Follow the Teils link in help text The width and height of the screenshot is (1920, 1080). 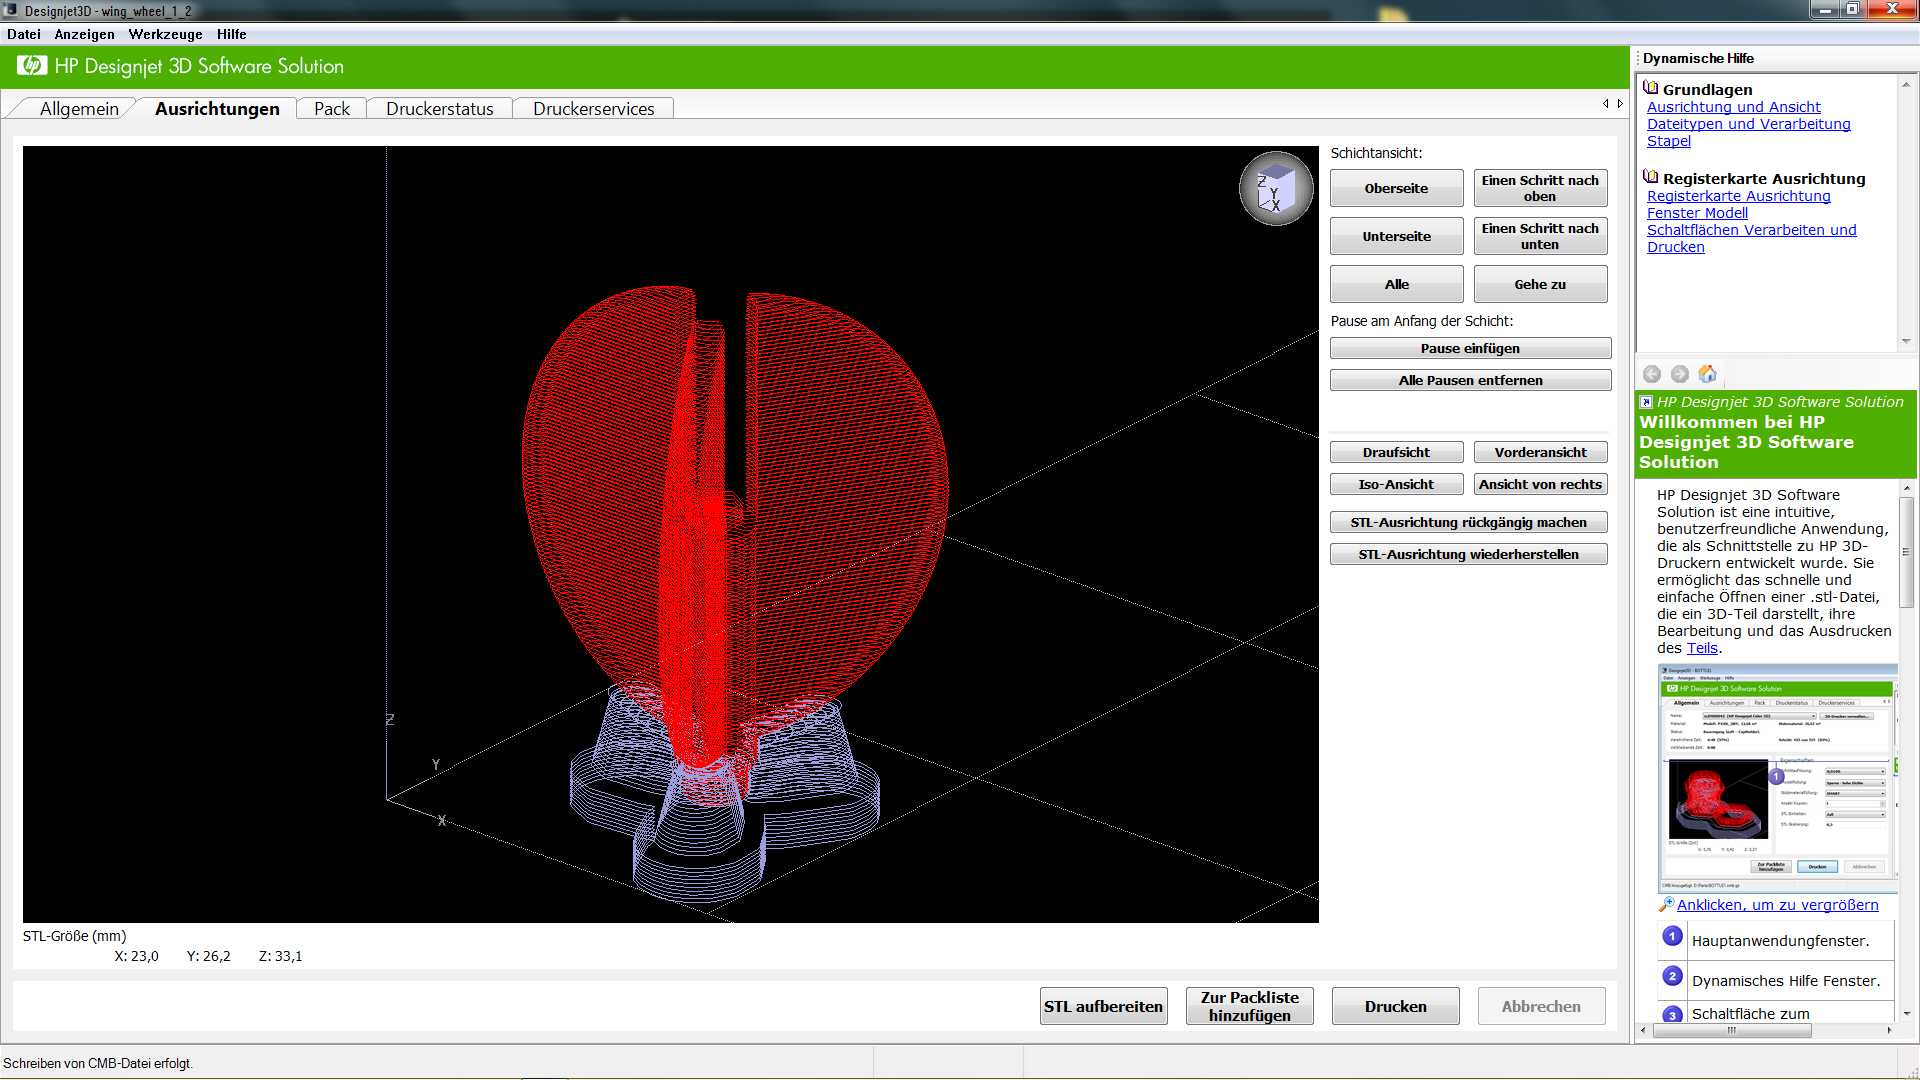click(x=1702, y=648)
